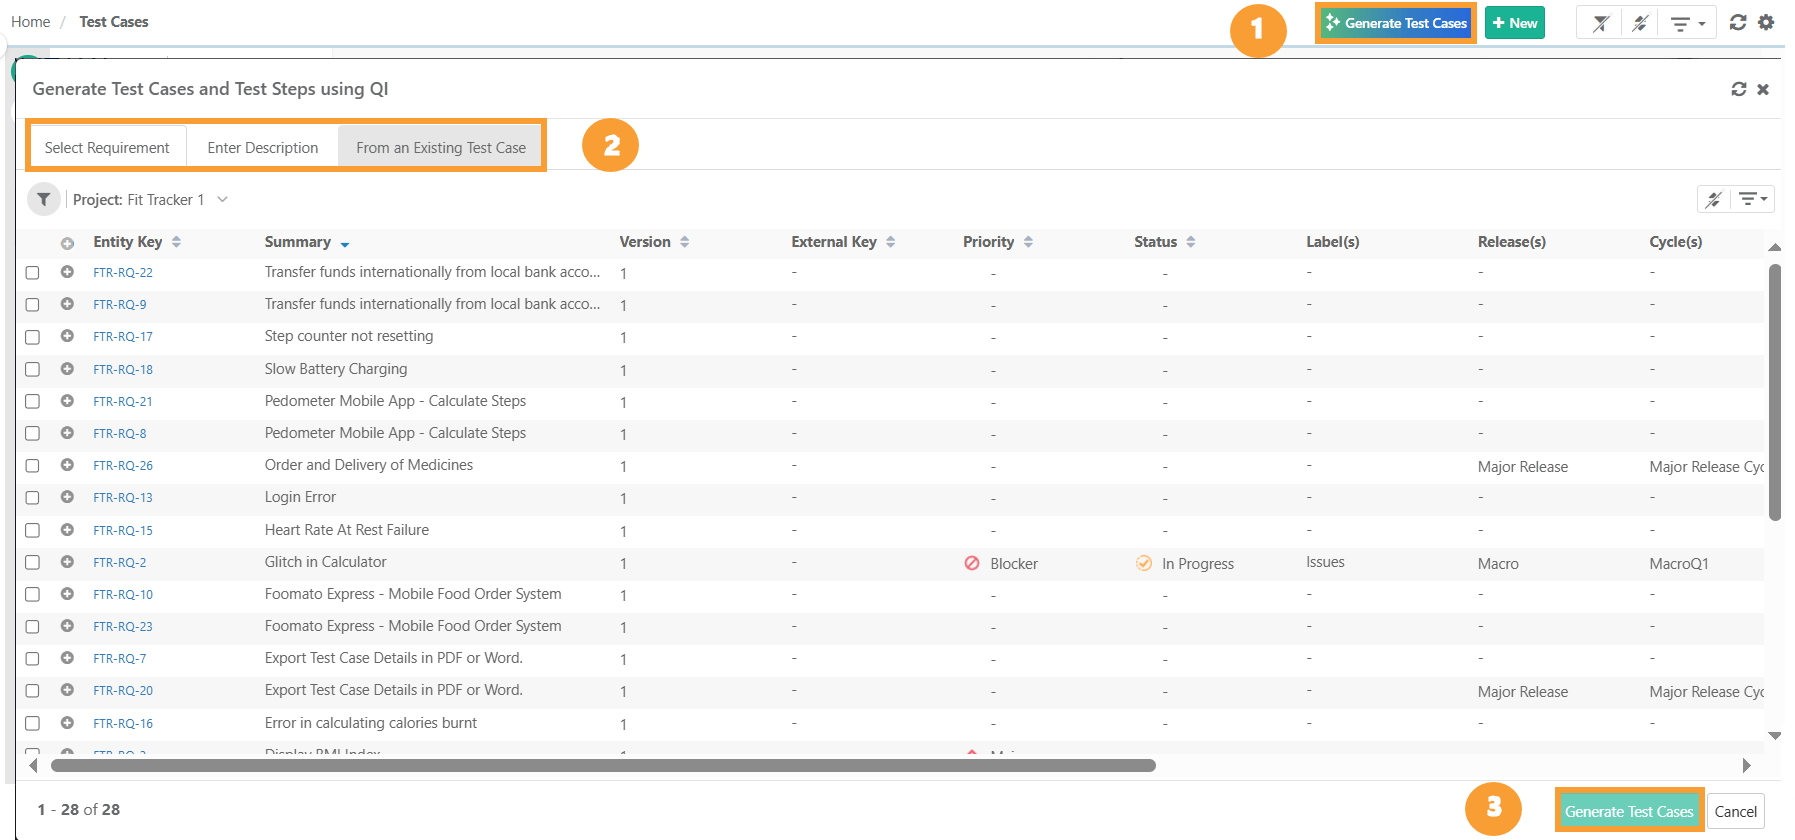Viewport: 1795px width, 840px height.
Task: Expand the FTR-RQ-23 row plus icon
Action: pos(67,626)
